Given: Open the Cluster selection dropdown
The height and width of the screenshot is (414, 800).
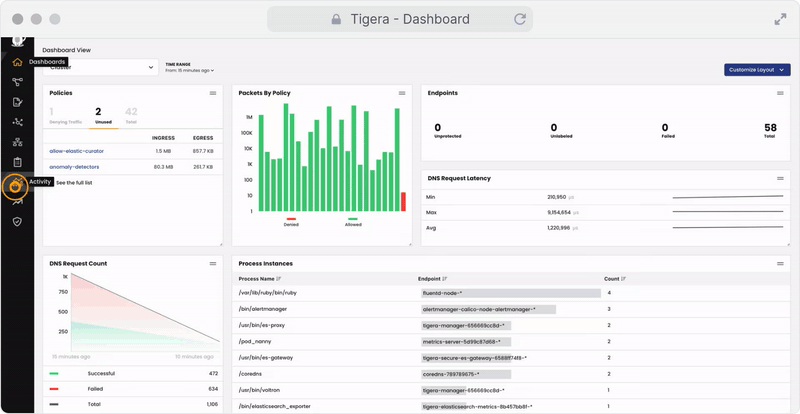Looking at the screenshot, I should click(x=101, y=67).
